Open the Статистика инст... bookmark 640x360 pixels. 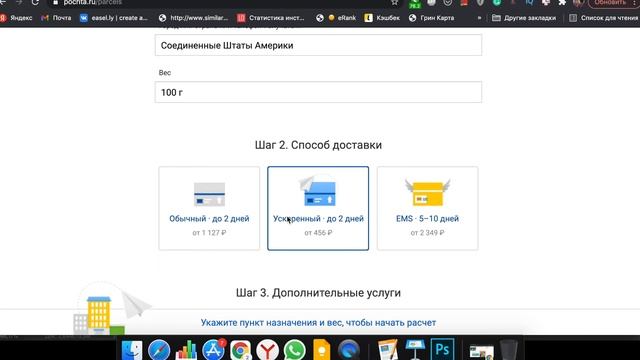pos(271,18)
